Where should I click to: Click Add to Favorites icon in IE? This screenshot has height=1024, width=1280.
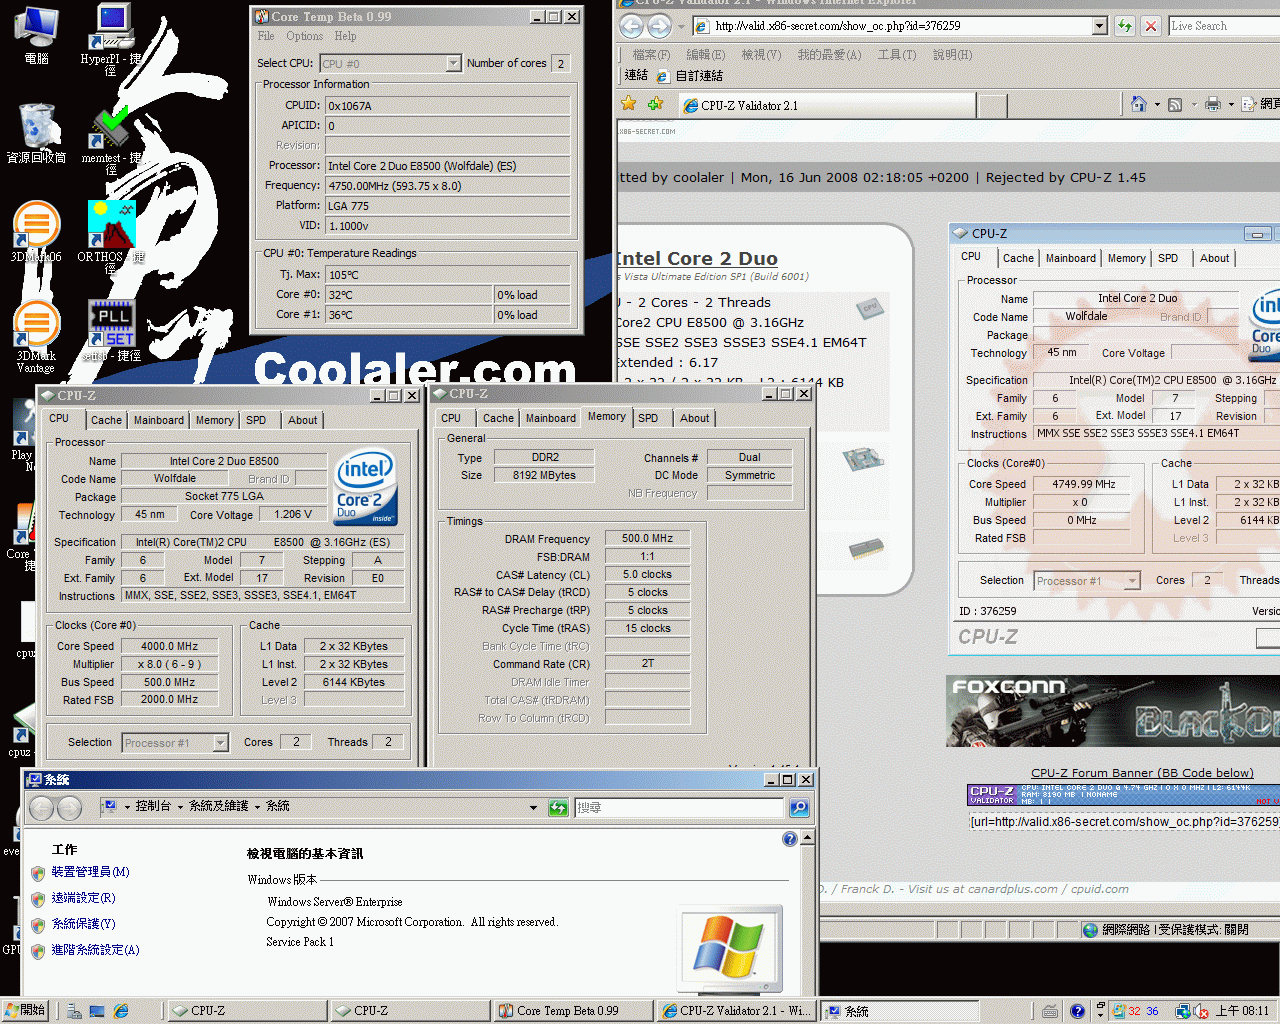point(655,103)
